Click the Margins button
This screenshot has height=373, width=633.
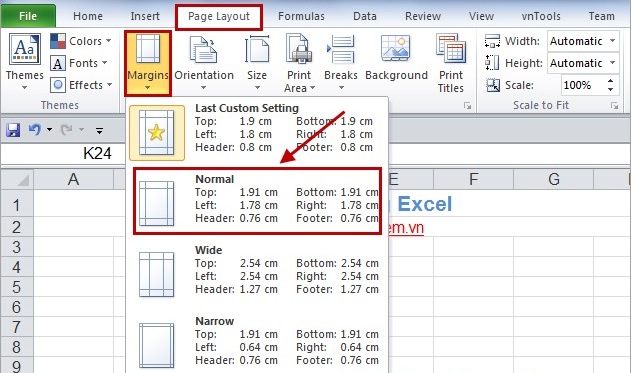tap(148, 63)
